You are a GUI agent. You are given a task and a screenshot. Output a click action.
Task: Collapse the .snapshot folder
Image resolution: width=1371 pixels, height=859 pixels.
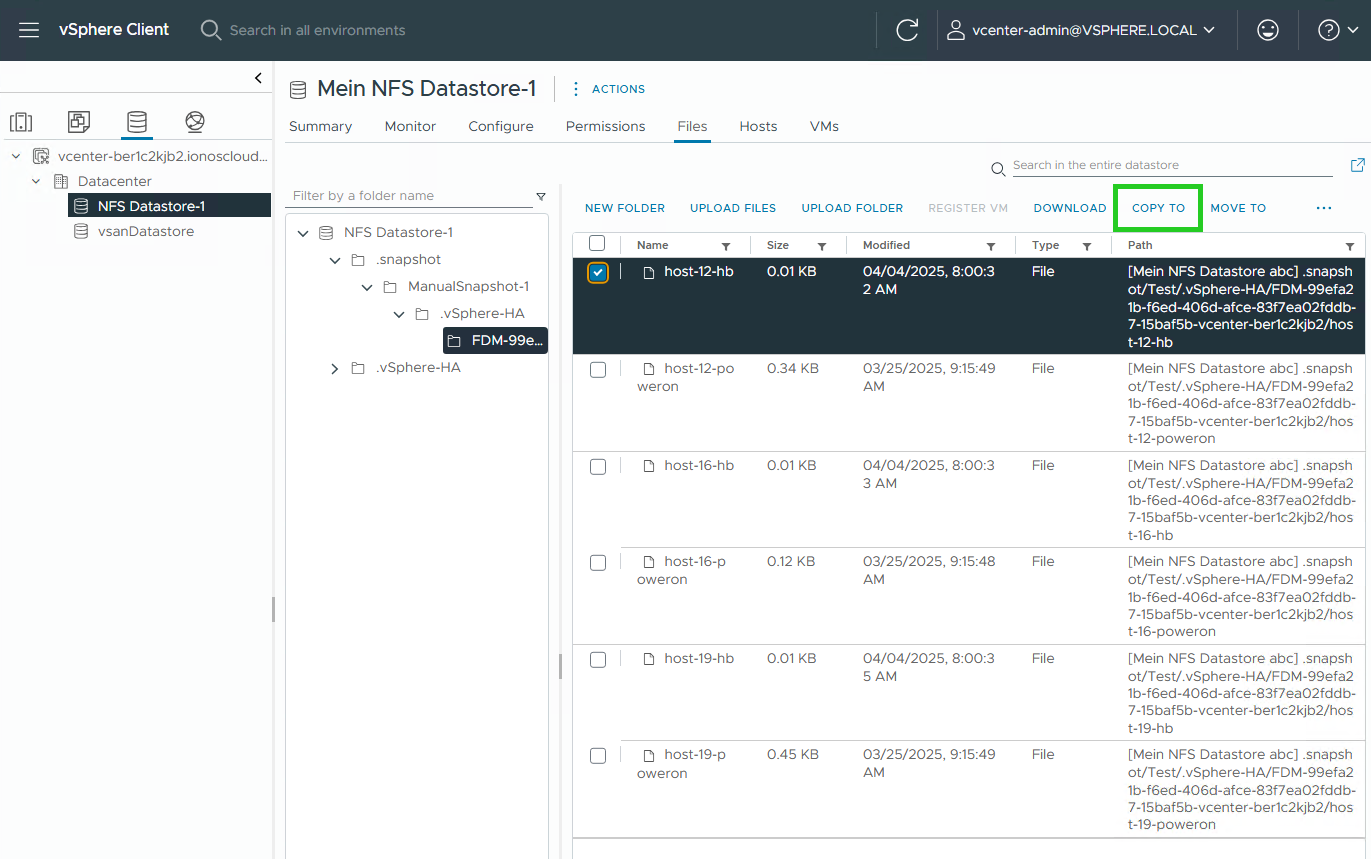click(x=335, y=260)
